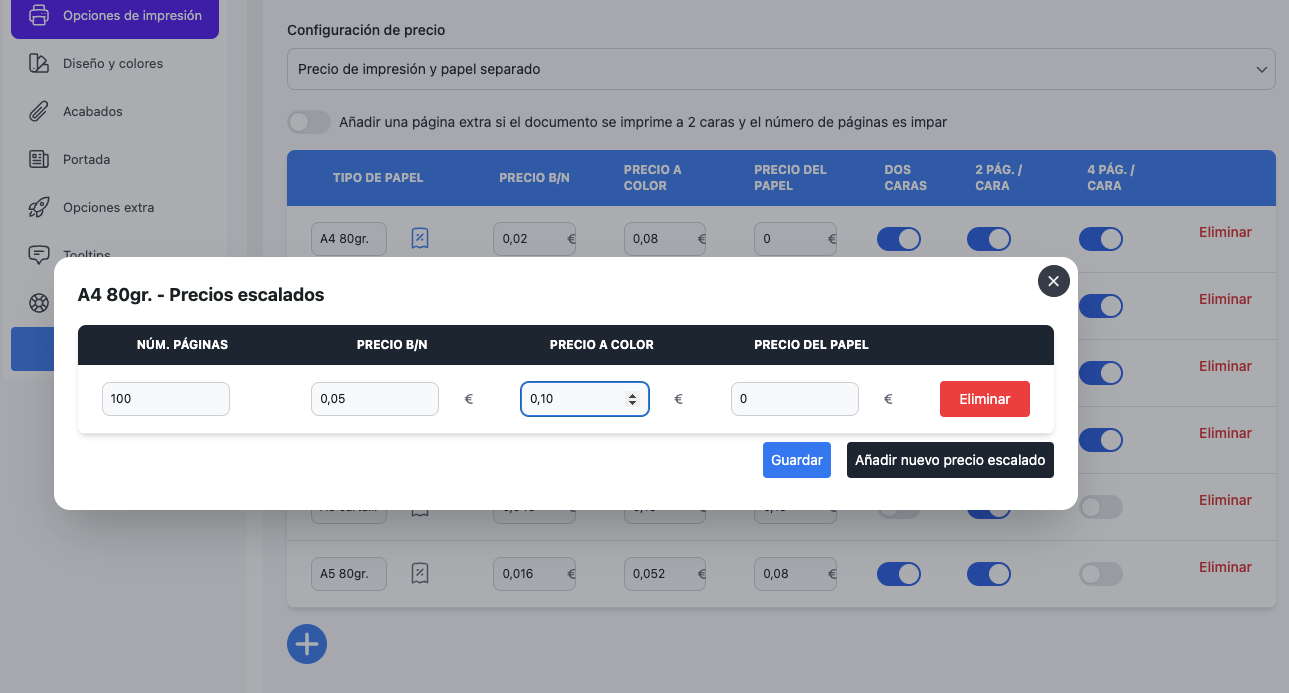Click the Núm. páginas field showing 100

click(166, 399)
